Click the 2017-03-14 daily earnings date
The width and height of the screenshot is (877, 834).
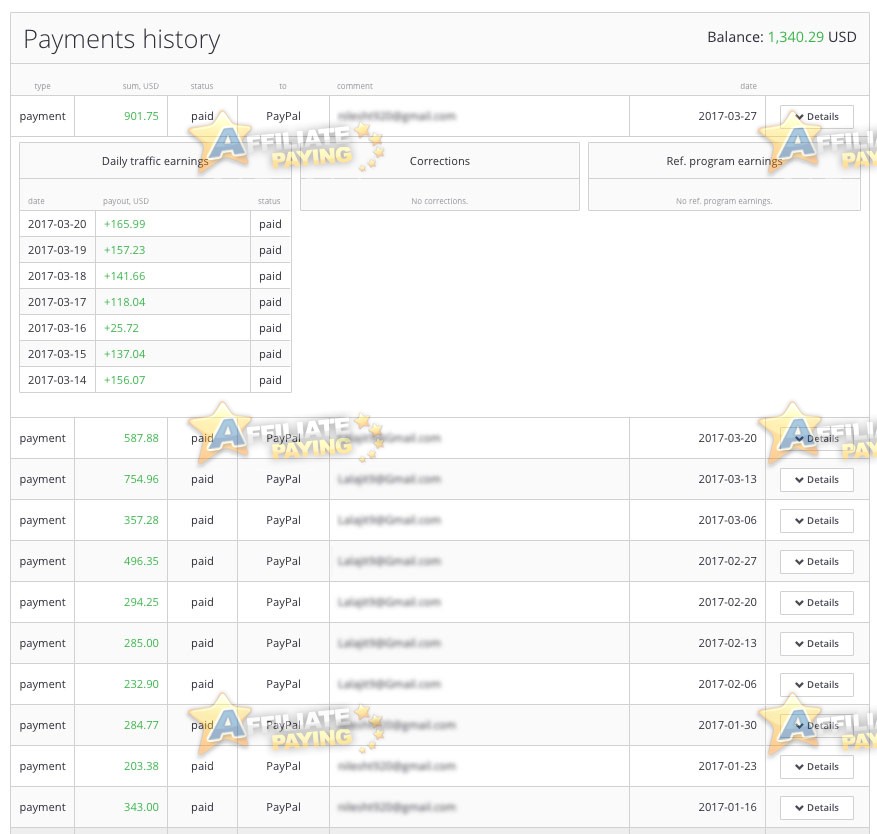point(57,380)
